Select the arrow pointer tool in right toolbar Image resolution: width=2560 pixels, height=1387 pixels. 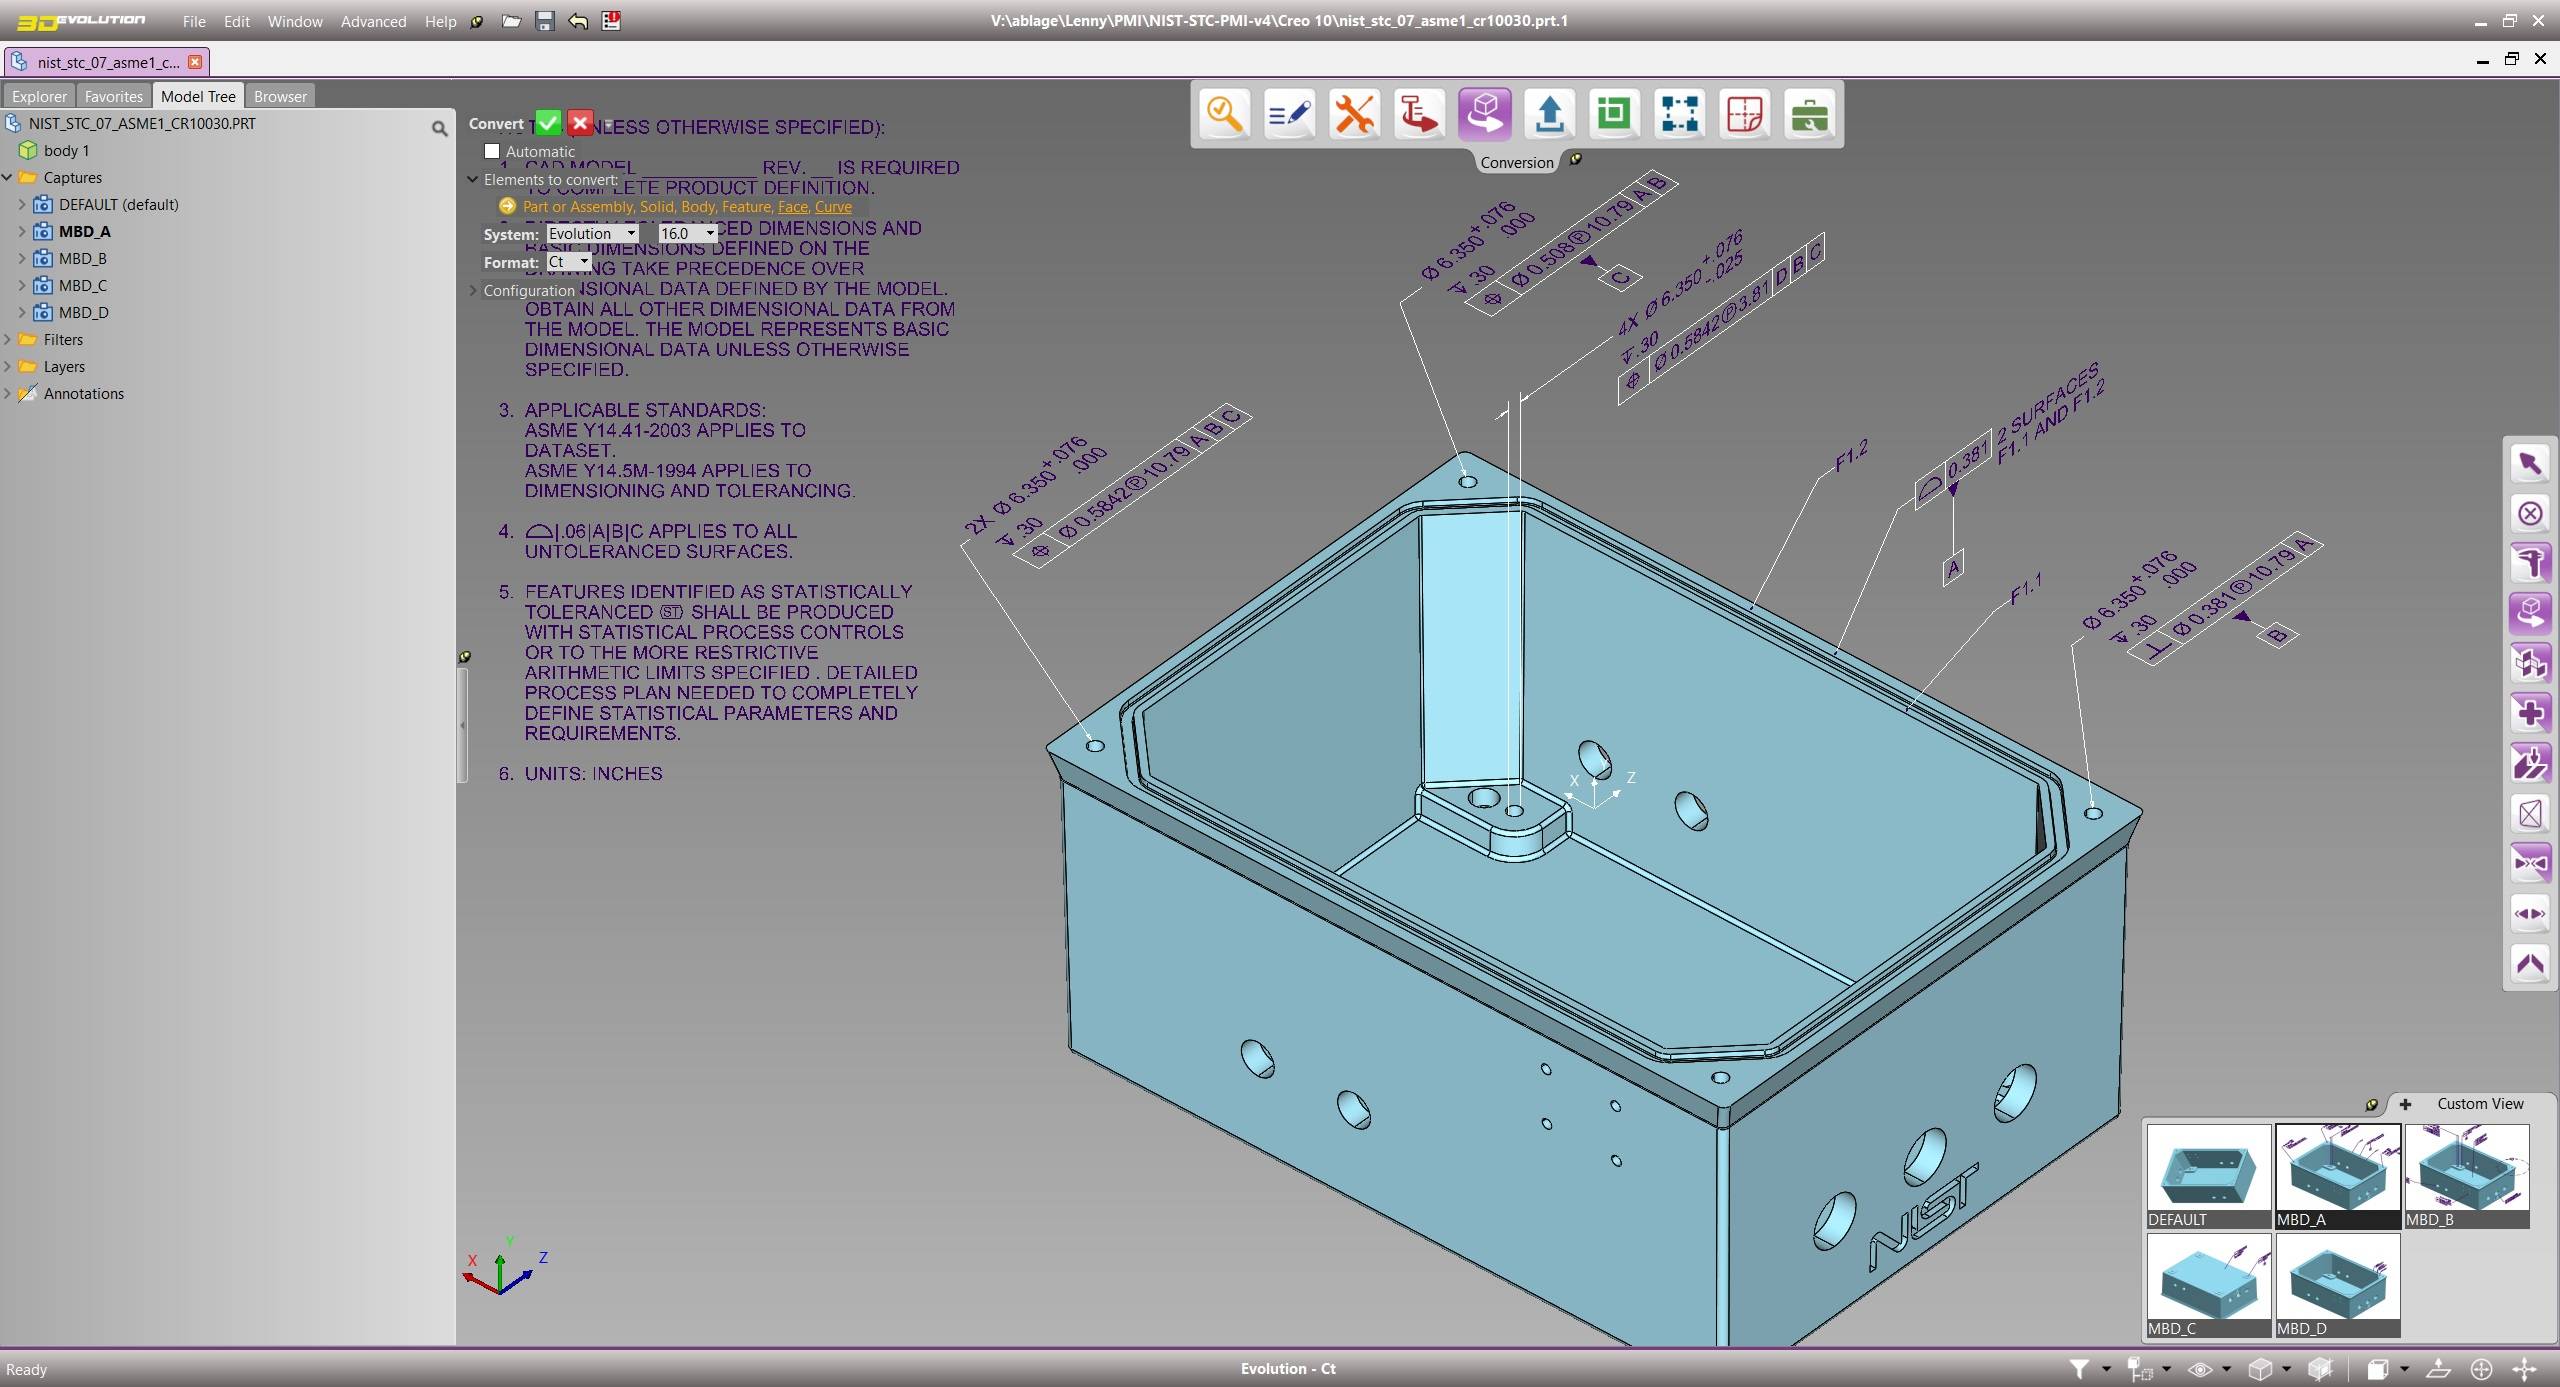click(x=2530, y=464)
